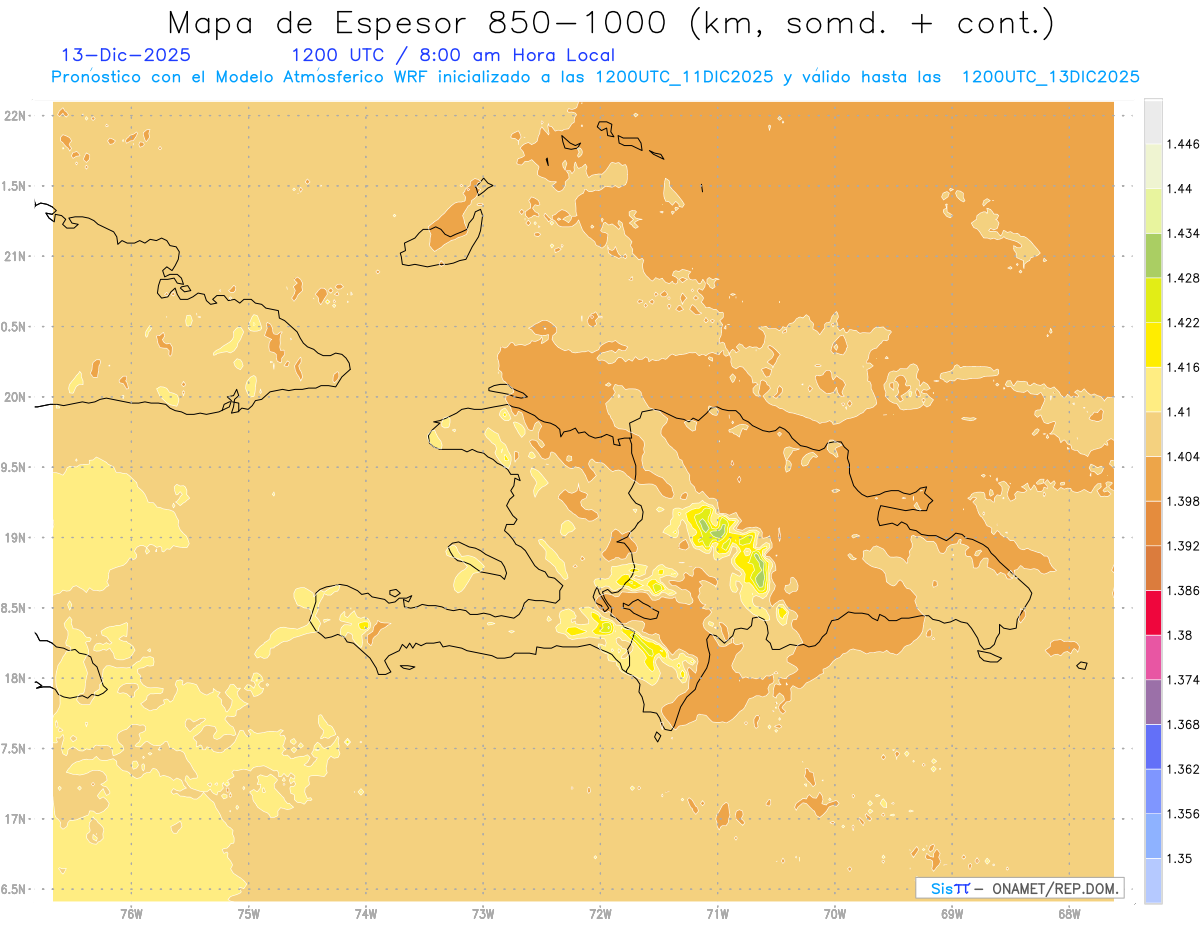Viewport: 1200px width, 927px height.
Task: Click the colorbar value 1.362
Action: (x=1183, y=769)
